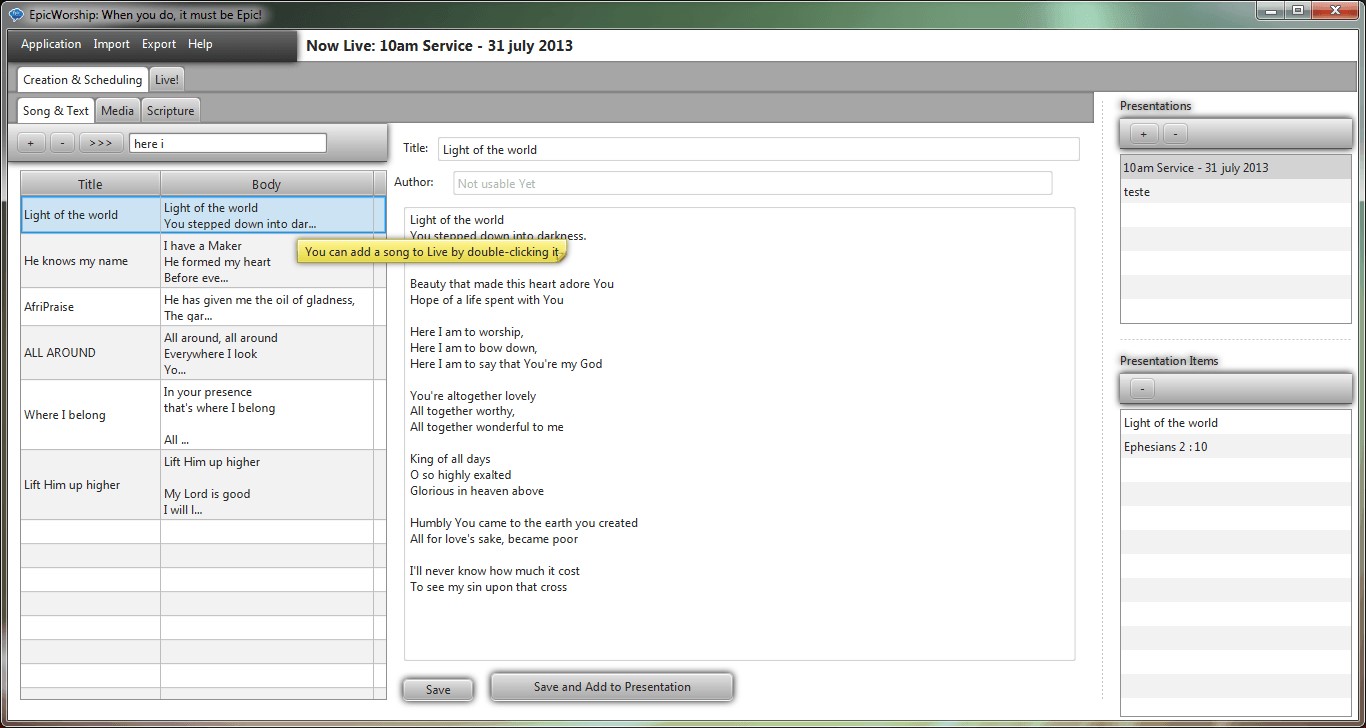Screen dimensions: 1366x728
Task: Switch to the Live! tab
Action: pos(167,80)
